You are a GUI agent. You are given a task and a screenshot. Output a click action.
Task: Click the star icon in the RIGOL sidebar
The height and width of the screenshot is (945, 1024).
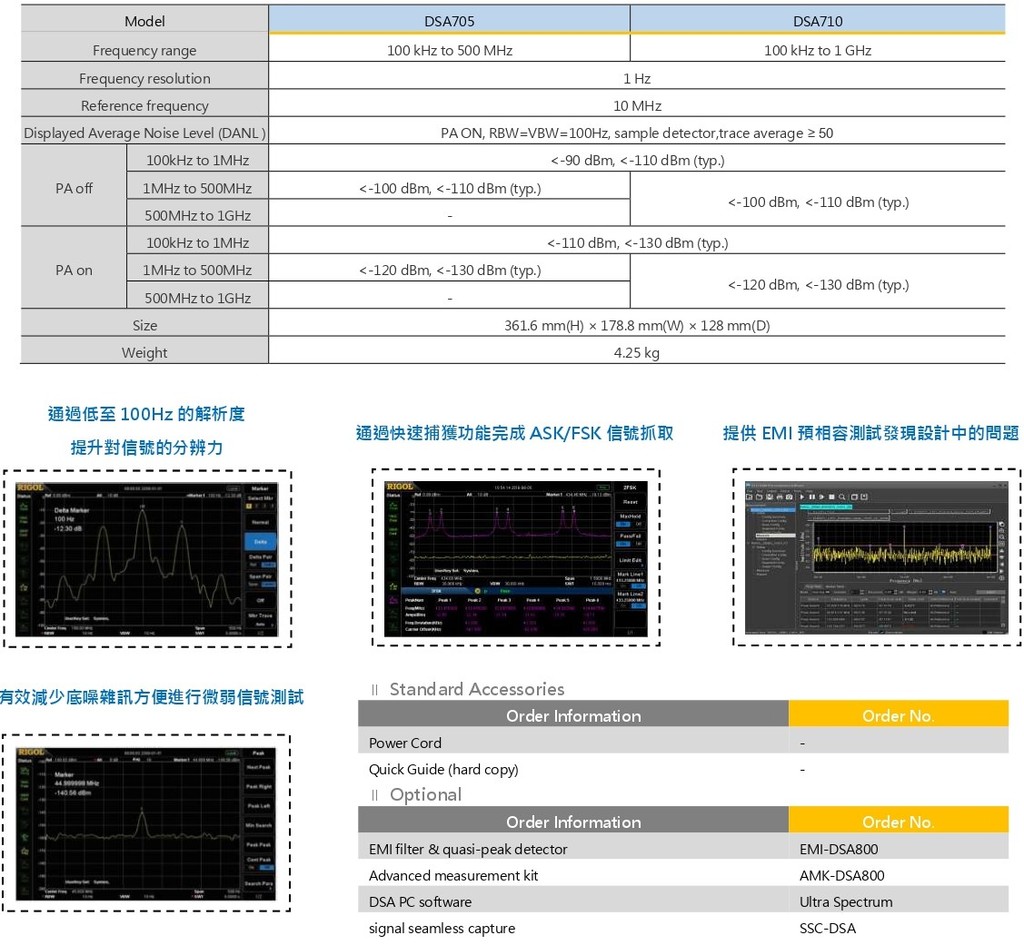pos(23,587)
